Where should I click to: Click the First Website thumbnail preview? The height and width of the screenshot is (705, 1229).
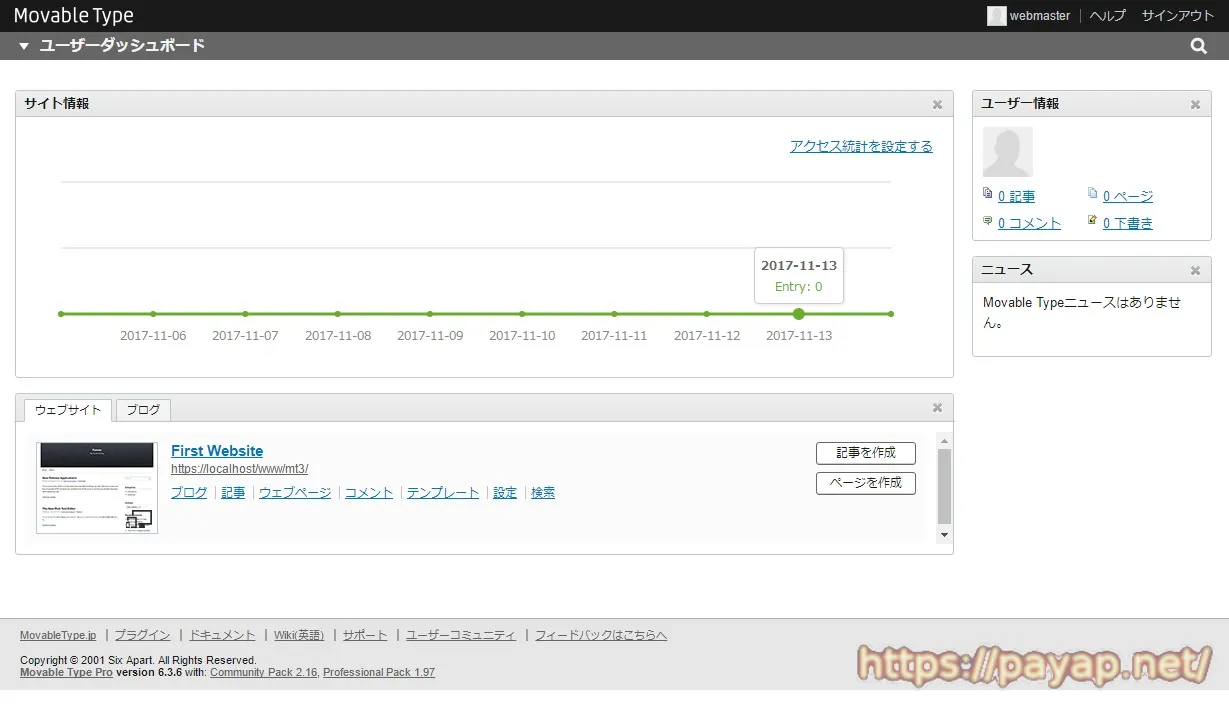(97, 488)
